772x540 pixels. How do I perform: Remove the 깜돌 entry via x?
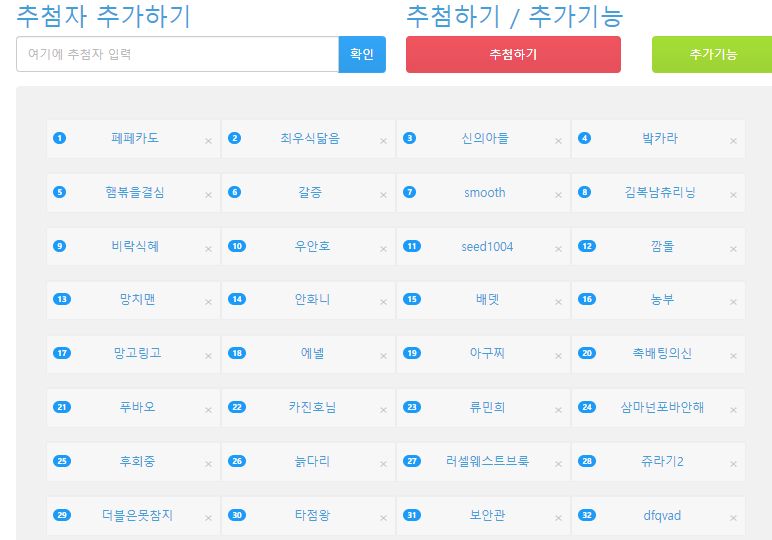click(733, 249)
